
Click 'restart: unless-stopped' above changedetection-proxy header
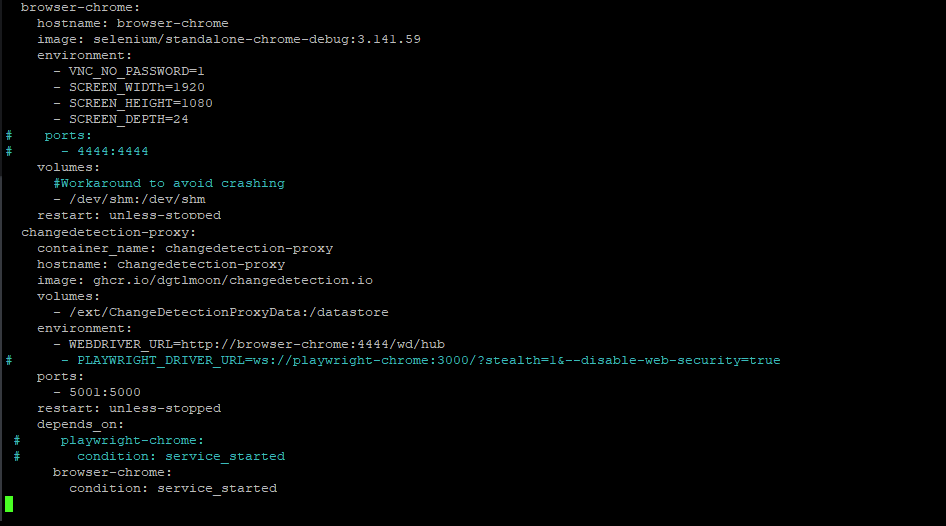tap(129, 215)
